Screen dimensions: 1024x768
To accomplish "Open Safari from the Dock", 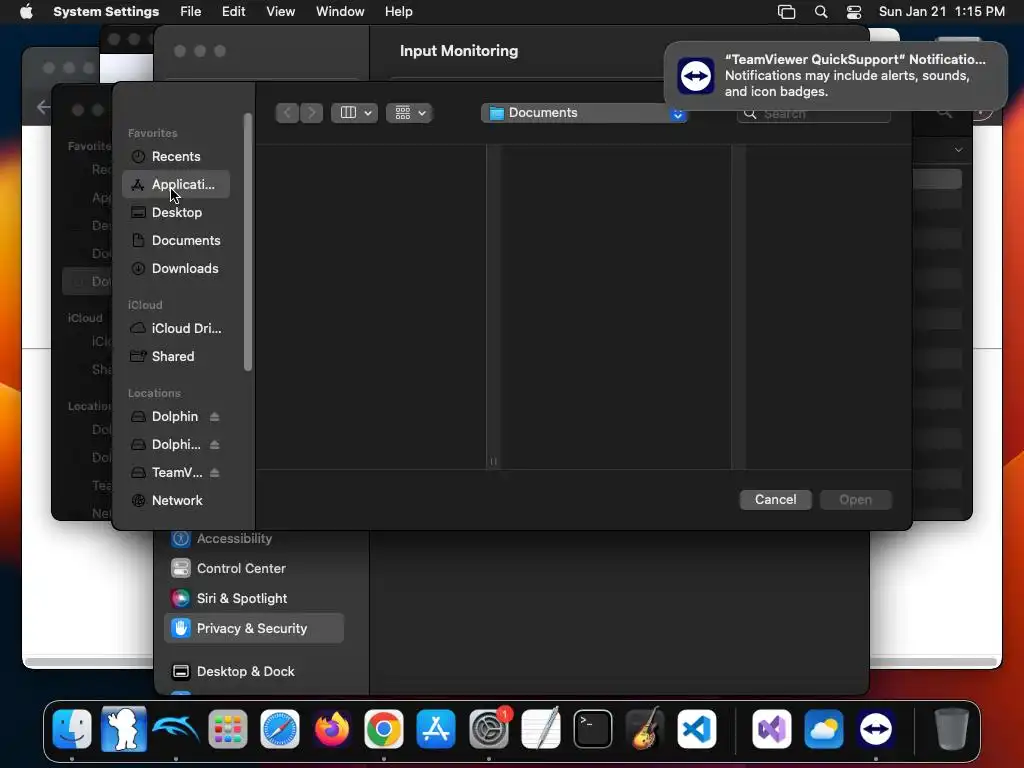I will pos(280,729).
